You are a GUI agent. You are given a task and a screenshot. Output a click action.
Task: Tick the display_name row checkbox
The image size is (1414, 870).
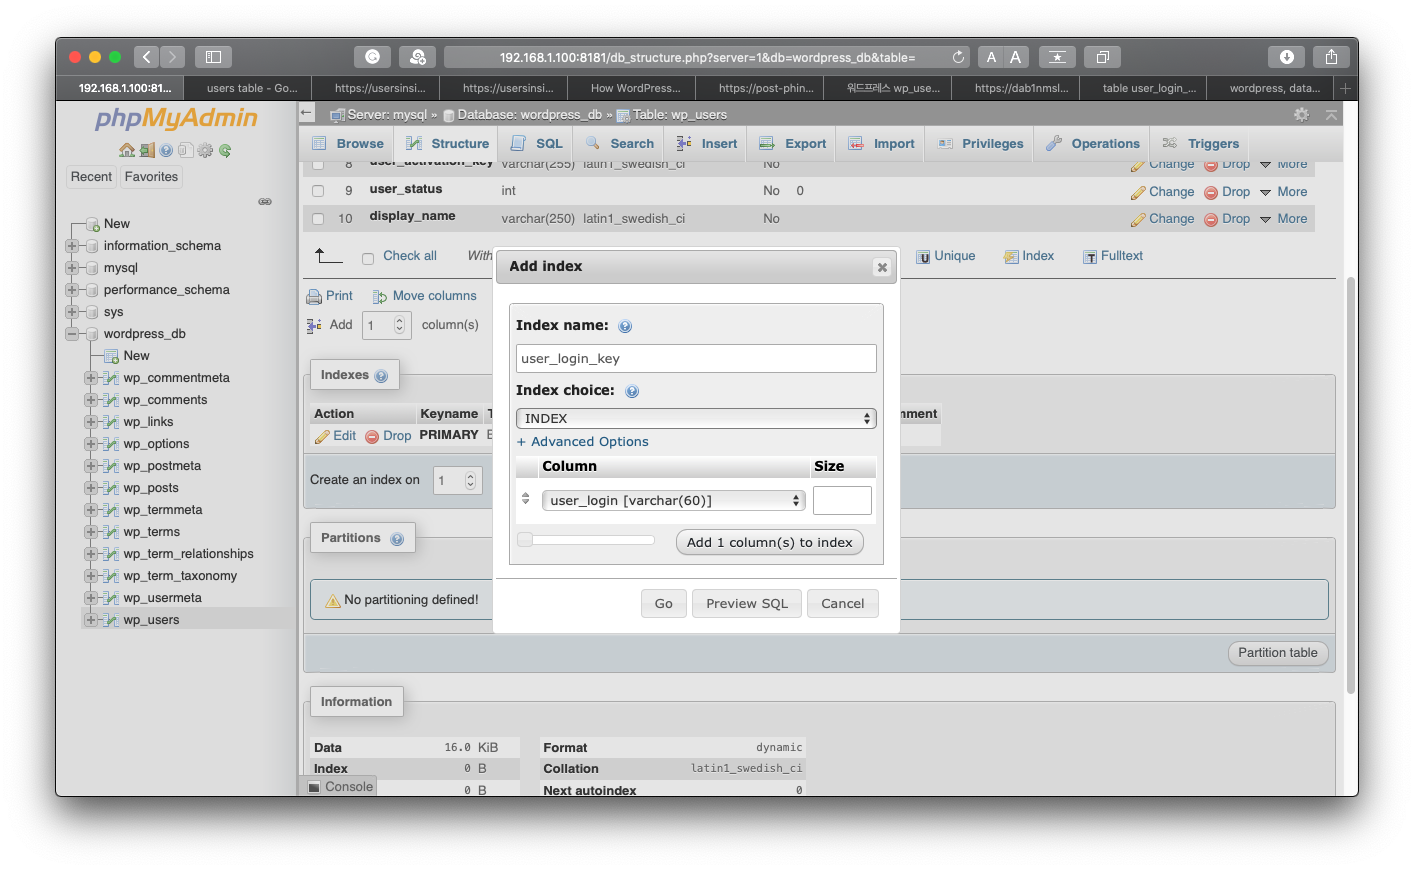(318, 219)
